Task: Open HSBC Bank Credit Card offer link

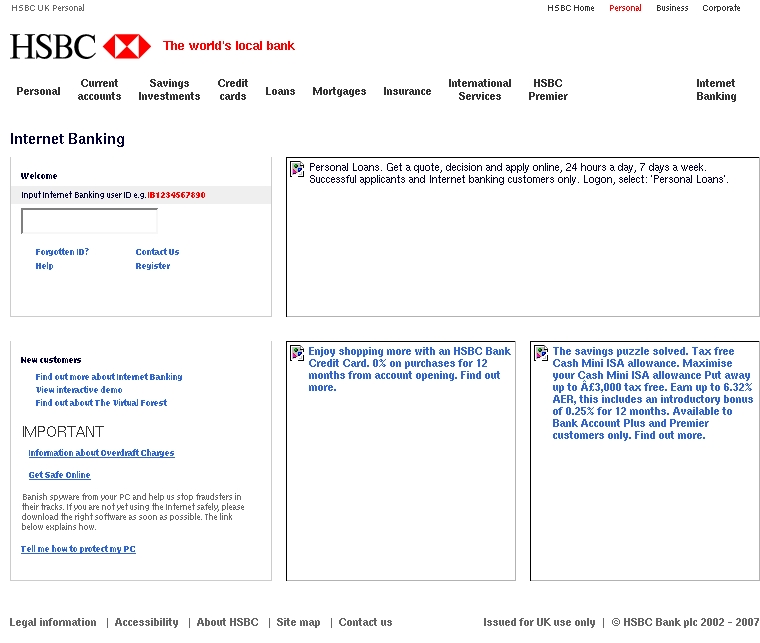Action: tap(410, 369)
